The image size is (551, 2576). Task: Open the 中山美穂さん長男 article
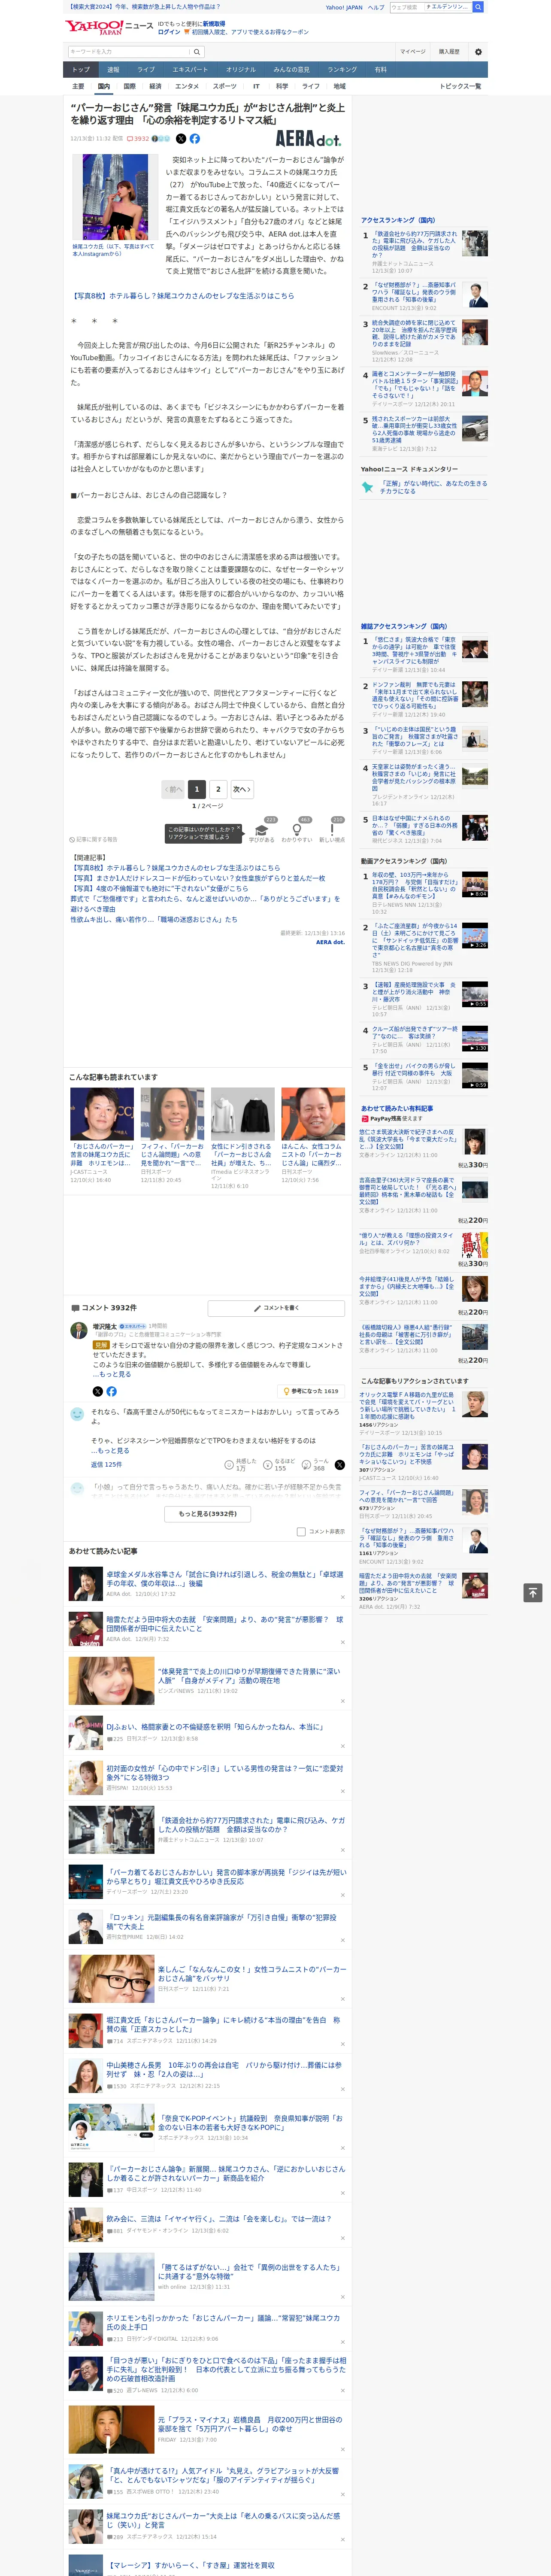(x=224, y=2069)
